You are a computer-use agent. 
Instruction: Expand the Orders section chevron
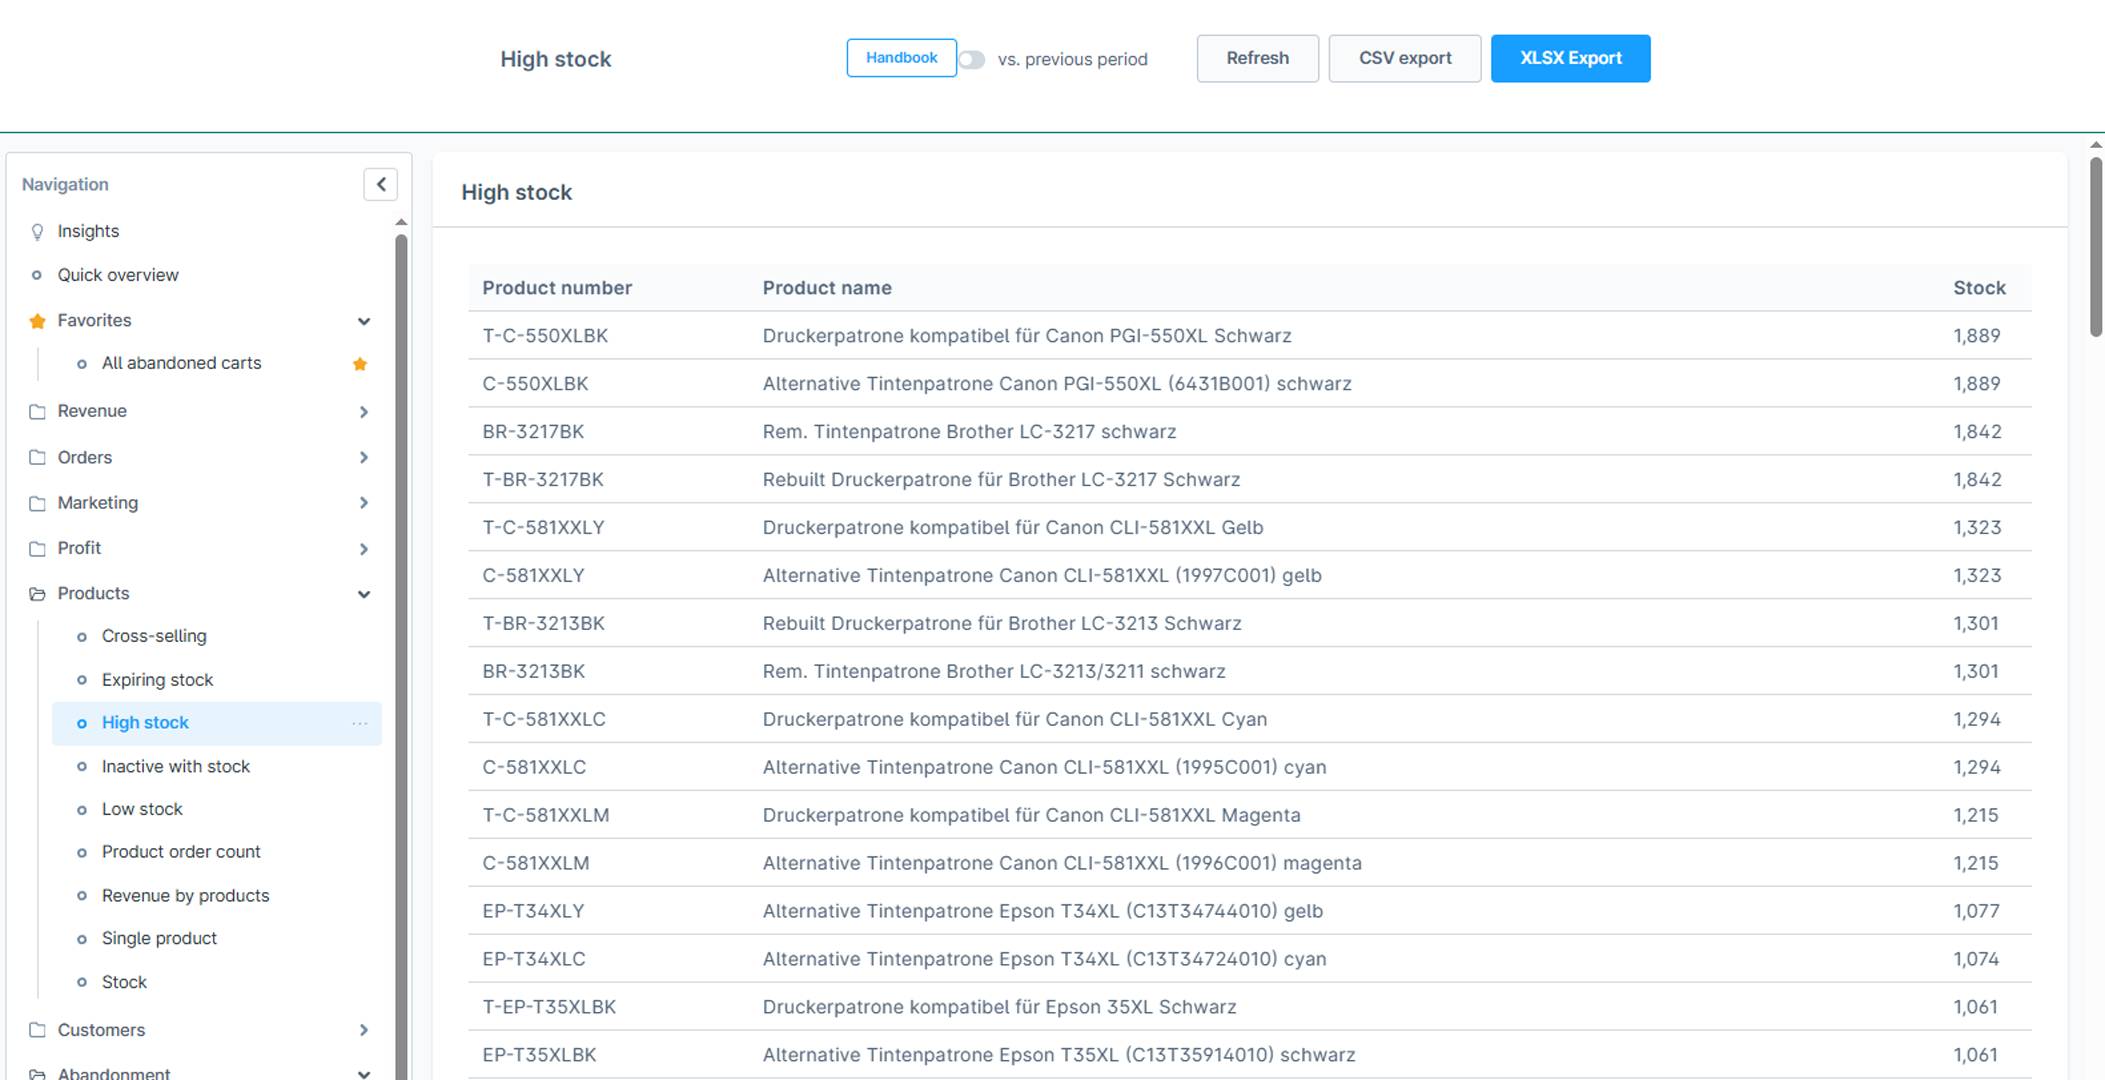(x=364, y=458)
